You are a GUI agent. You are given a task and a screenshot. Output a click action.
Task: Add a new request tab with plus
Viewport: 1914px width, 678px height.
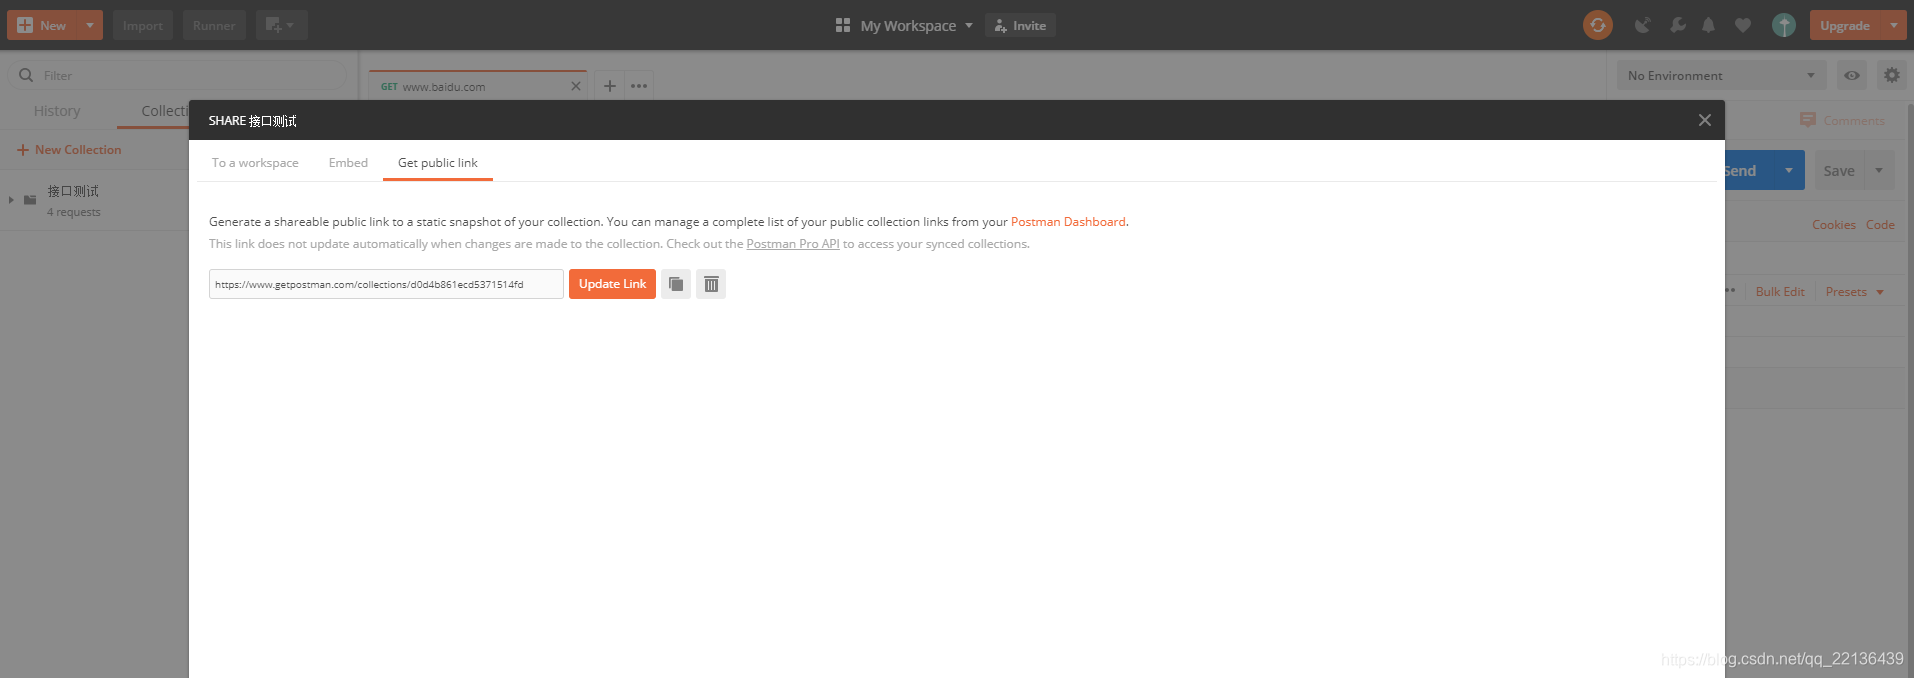tap(609, 86)
